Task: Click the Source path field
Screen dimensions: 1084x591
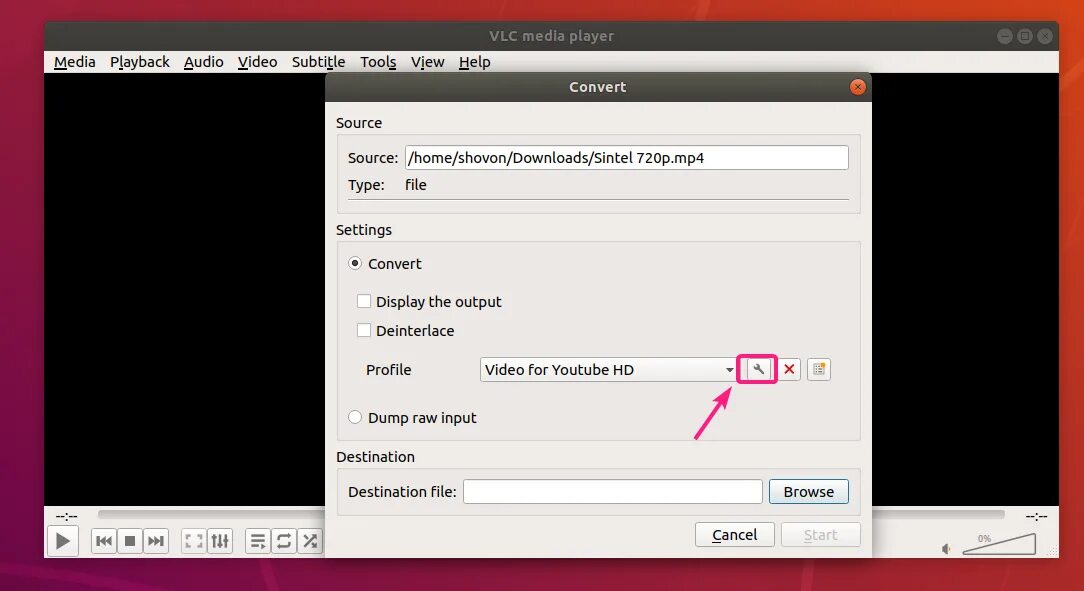Action: (x=626, y=158)
